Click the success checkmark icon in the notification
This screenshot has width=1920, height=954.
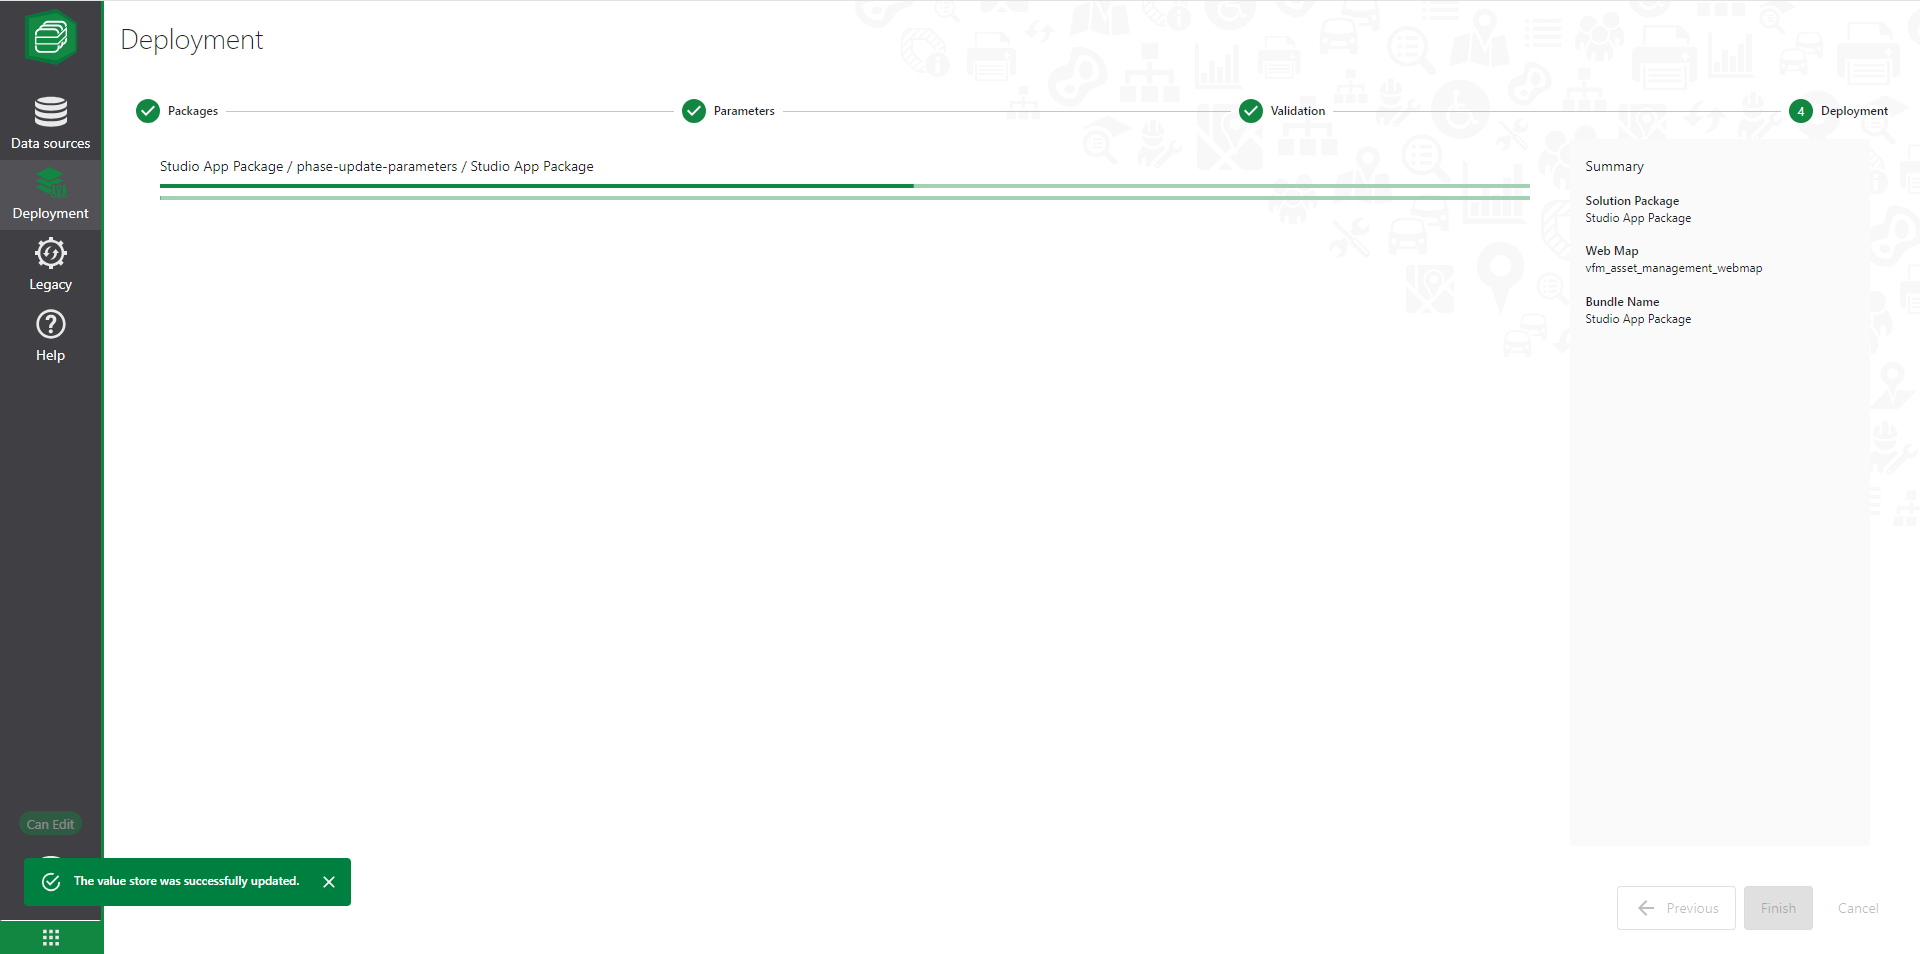(51, 882)
